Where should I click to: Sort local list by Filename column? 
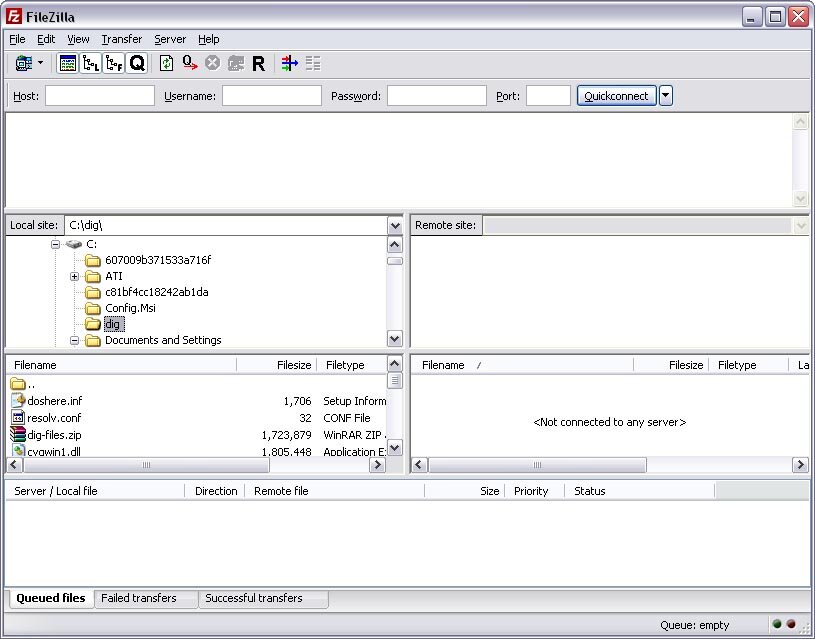point(121,365)
